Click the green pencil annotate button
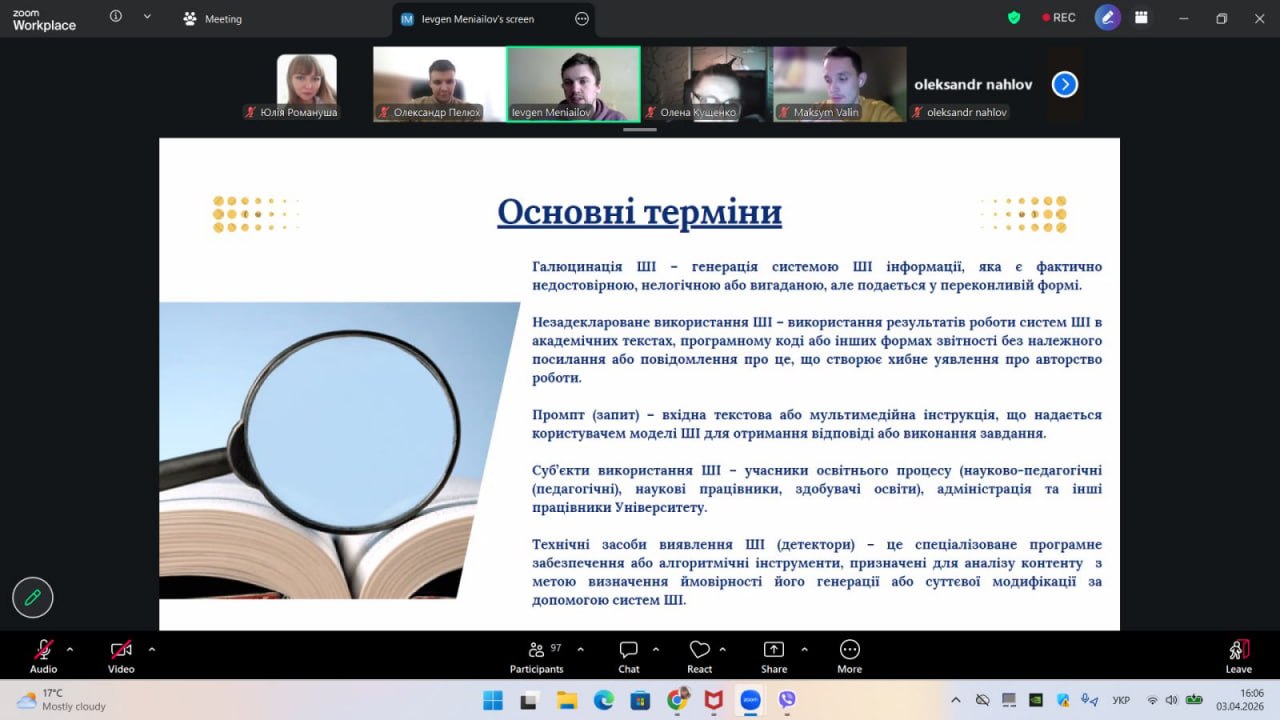 click(x=33, y=597)
